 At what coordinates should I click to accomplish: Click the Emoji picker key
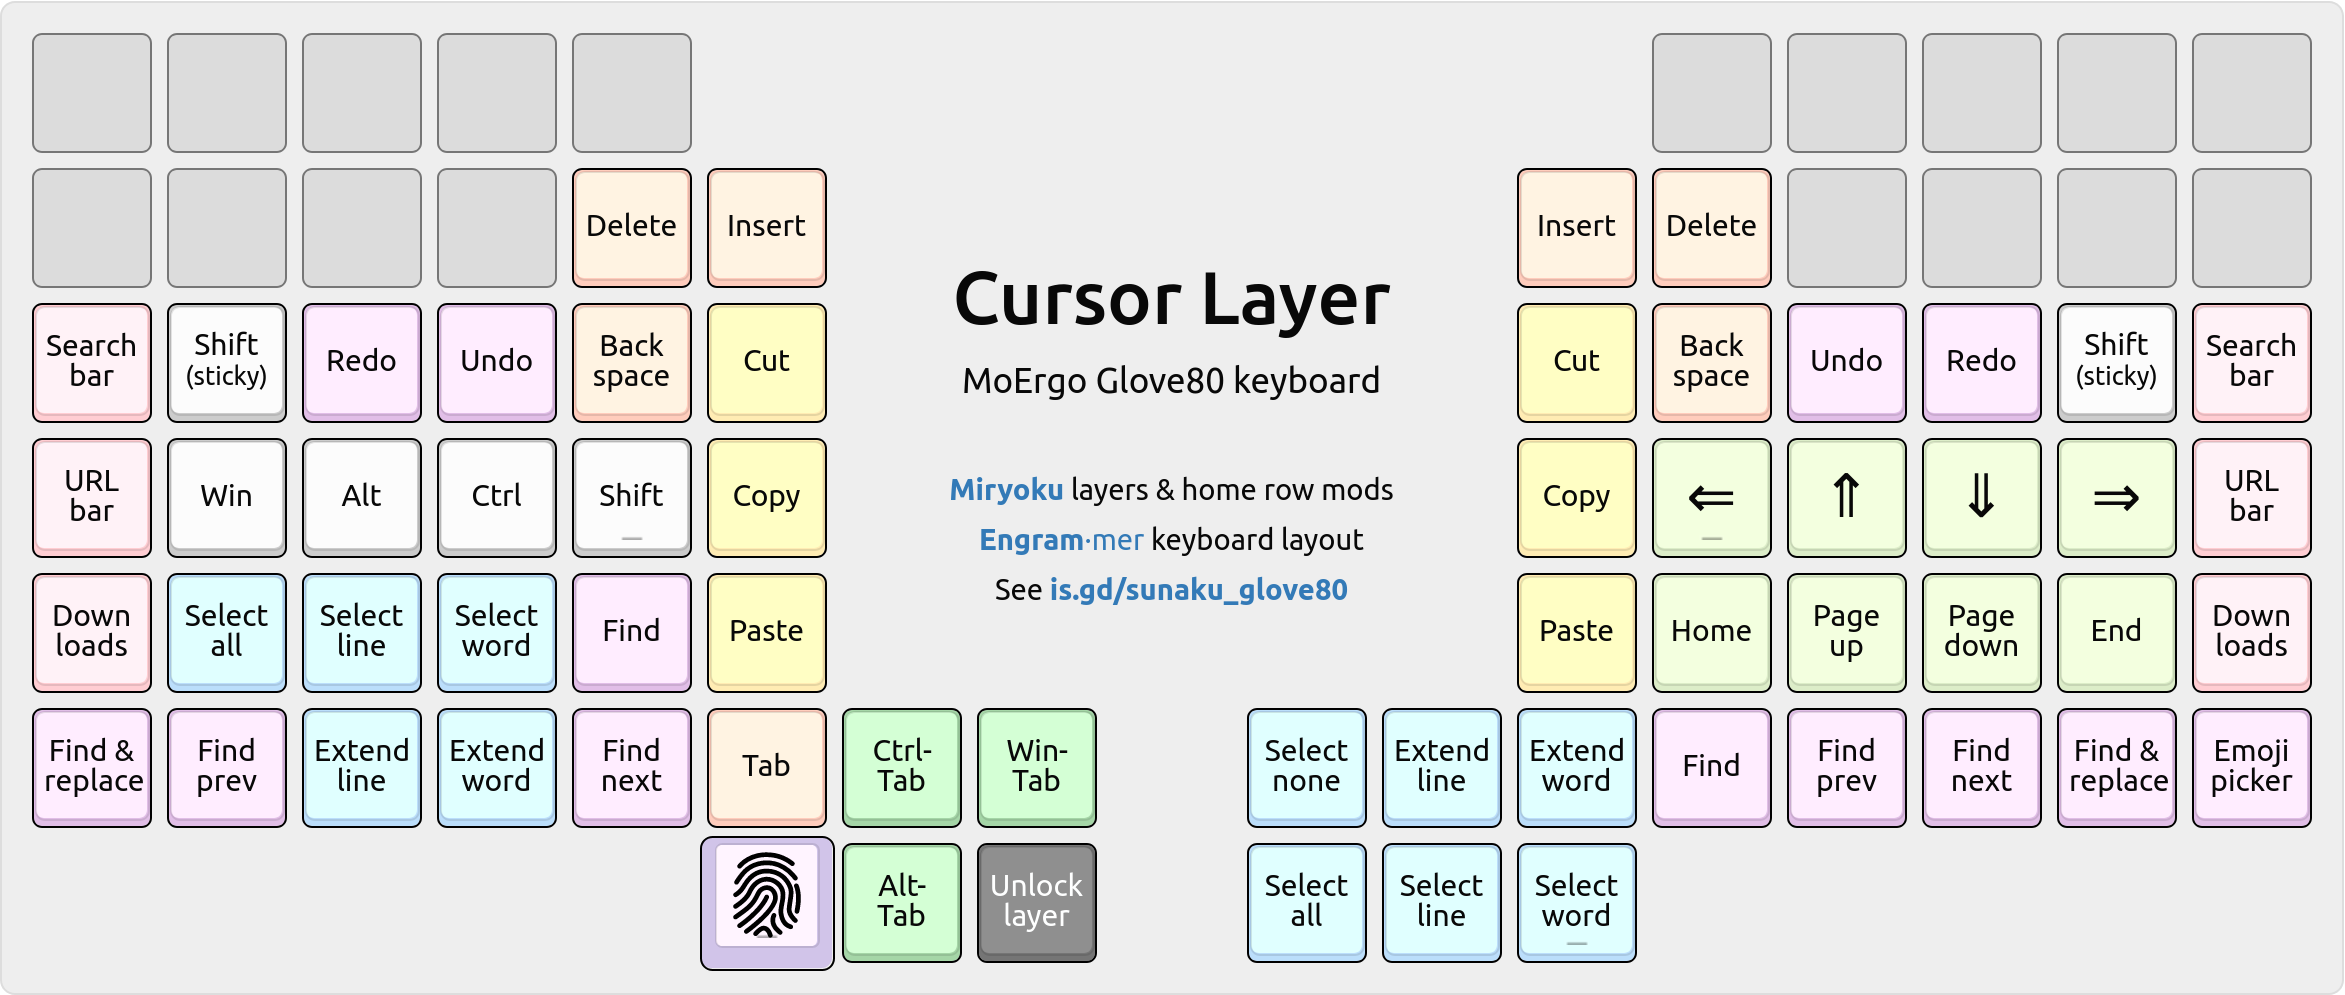point(2251,767)
